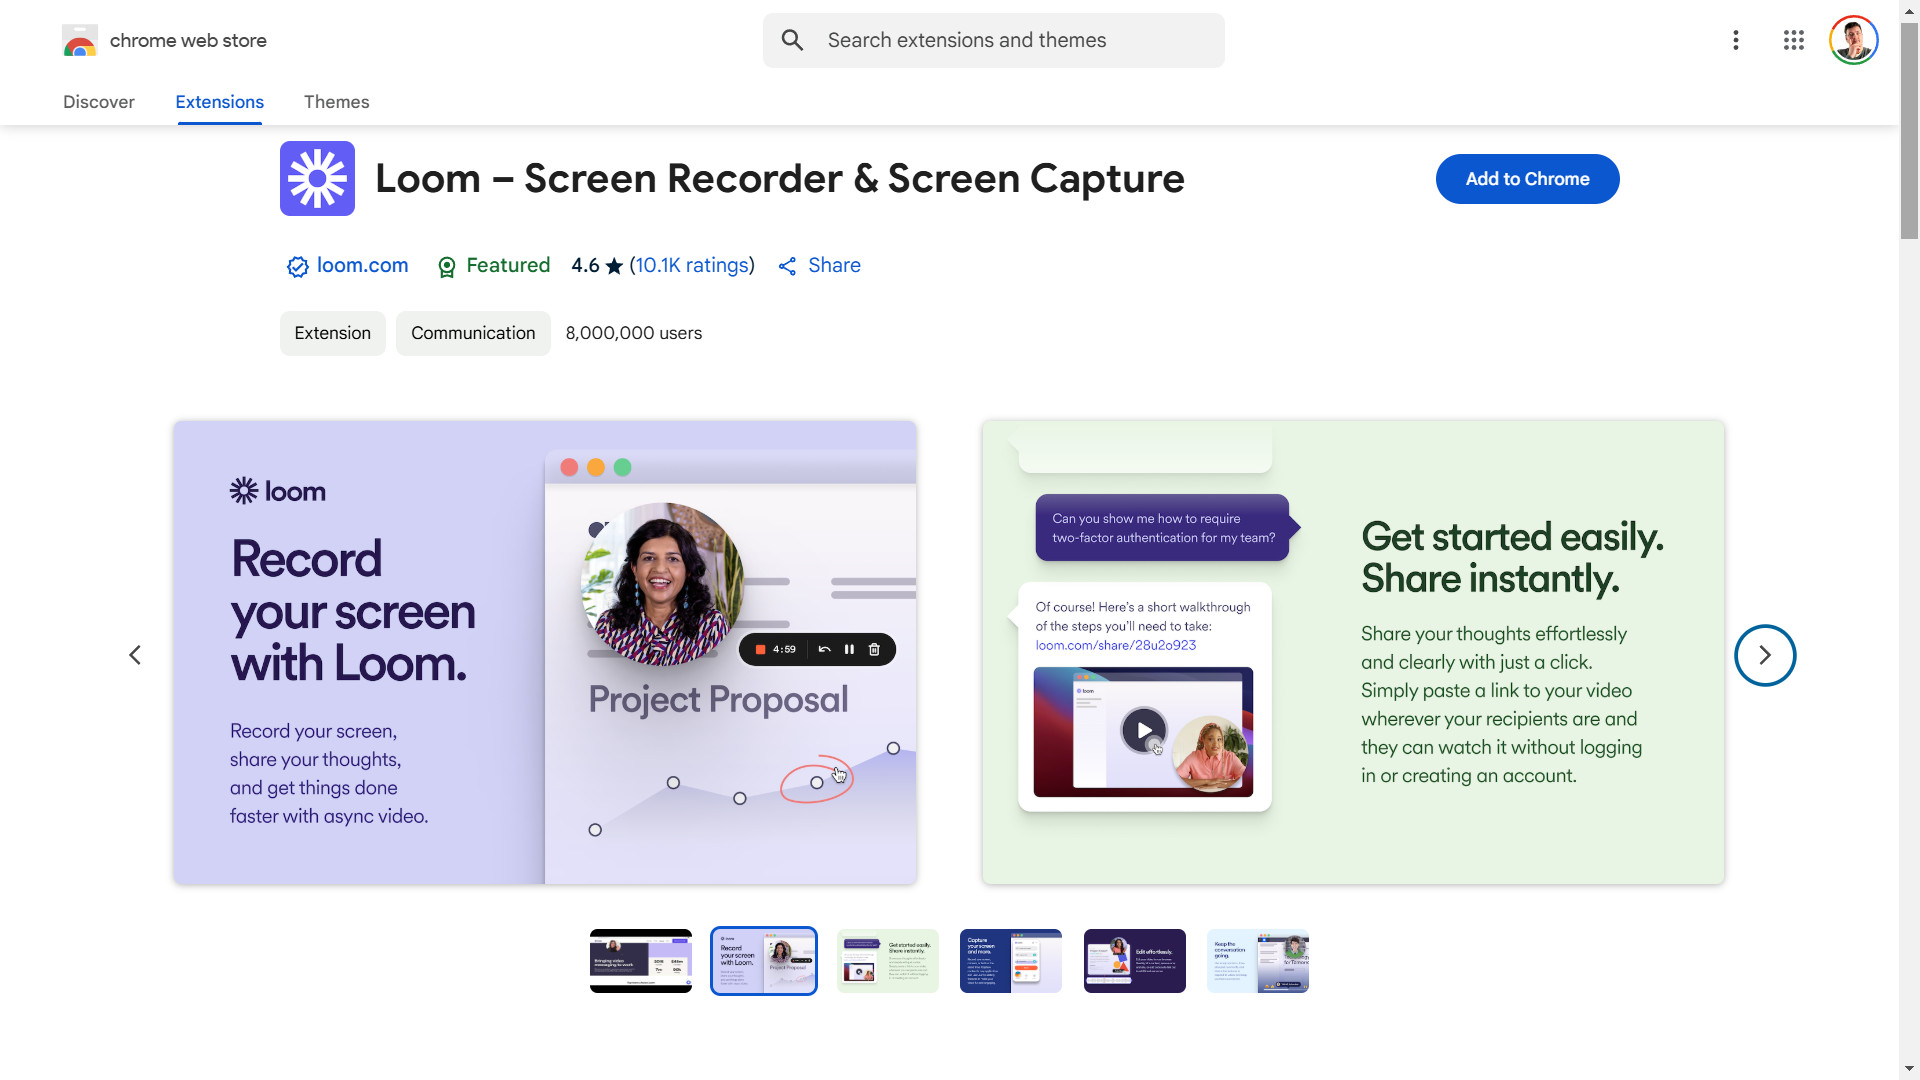Click the play button in the green slide
1920x1080 pixels.
pyautogui.click(x=1143, y=730)
